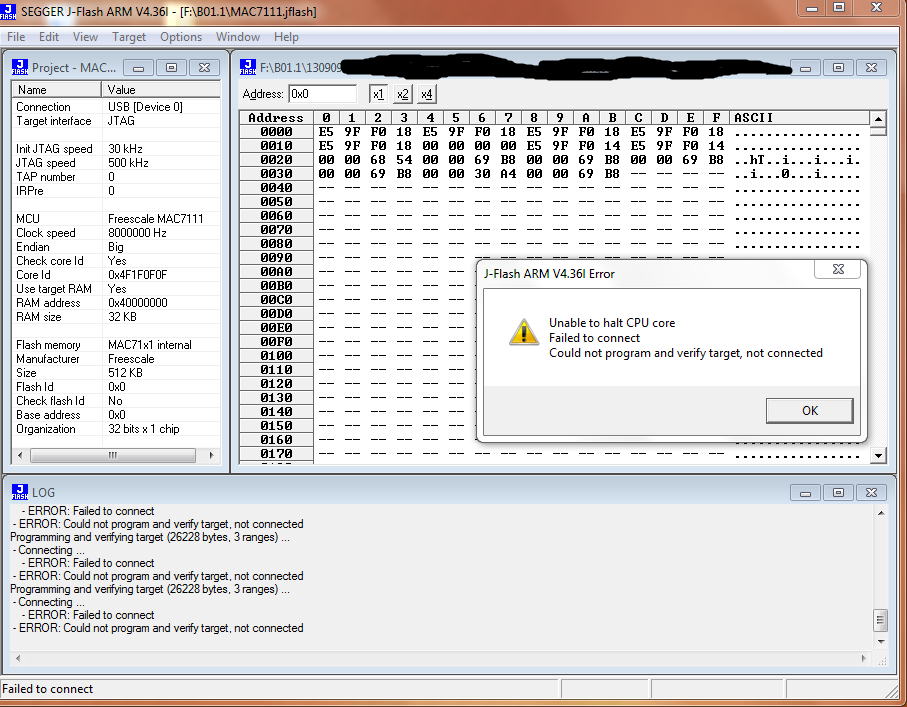
Task: Open the Edit menu
Action: 49,37
